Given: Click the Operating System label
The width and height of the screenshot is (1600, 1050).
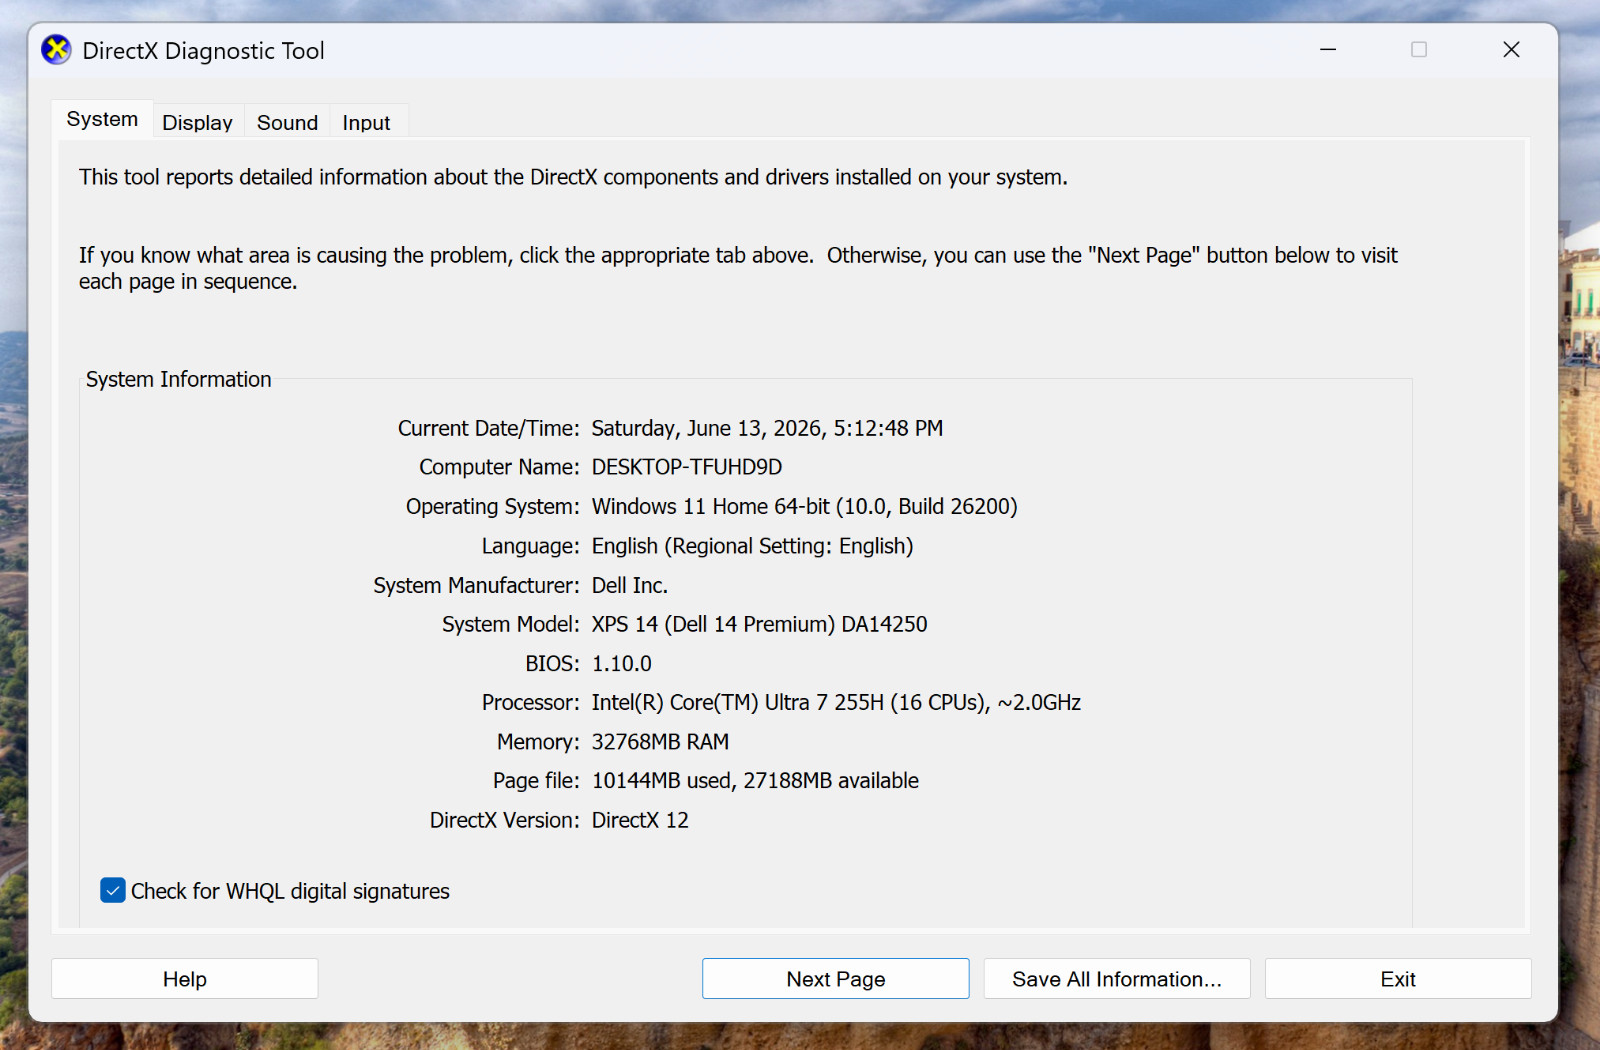Looking at the screenshot, I should tap(493, 506).
